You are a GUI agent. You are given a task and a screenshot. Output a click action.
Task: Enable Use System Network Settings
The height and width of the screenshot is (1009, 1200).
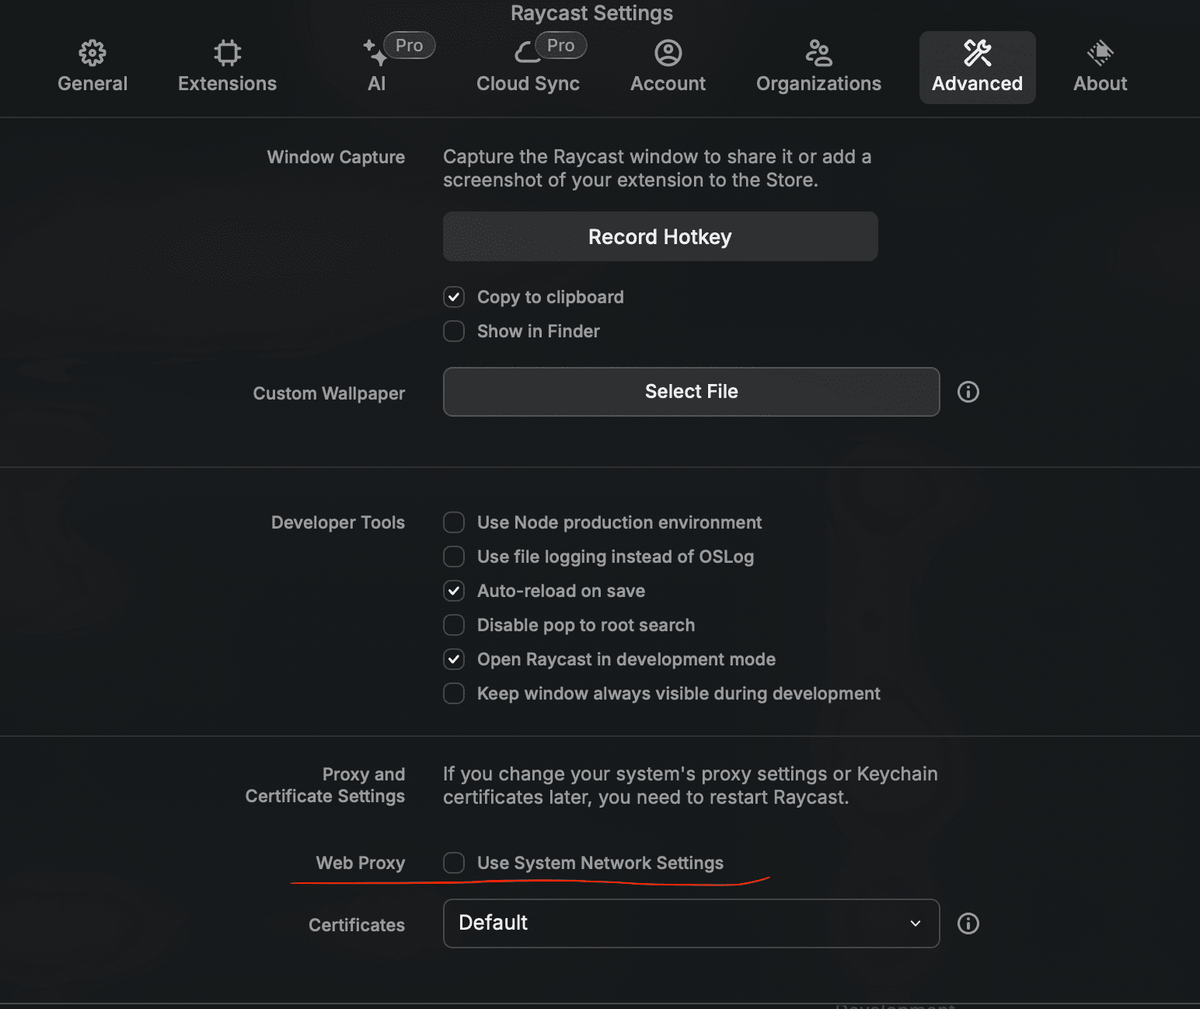pos(453,862)
